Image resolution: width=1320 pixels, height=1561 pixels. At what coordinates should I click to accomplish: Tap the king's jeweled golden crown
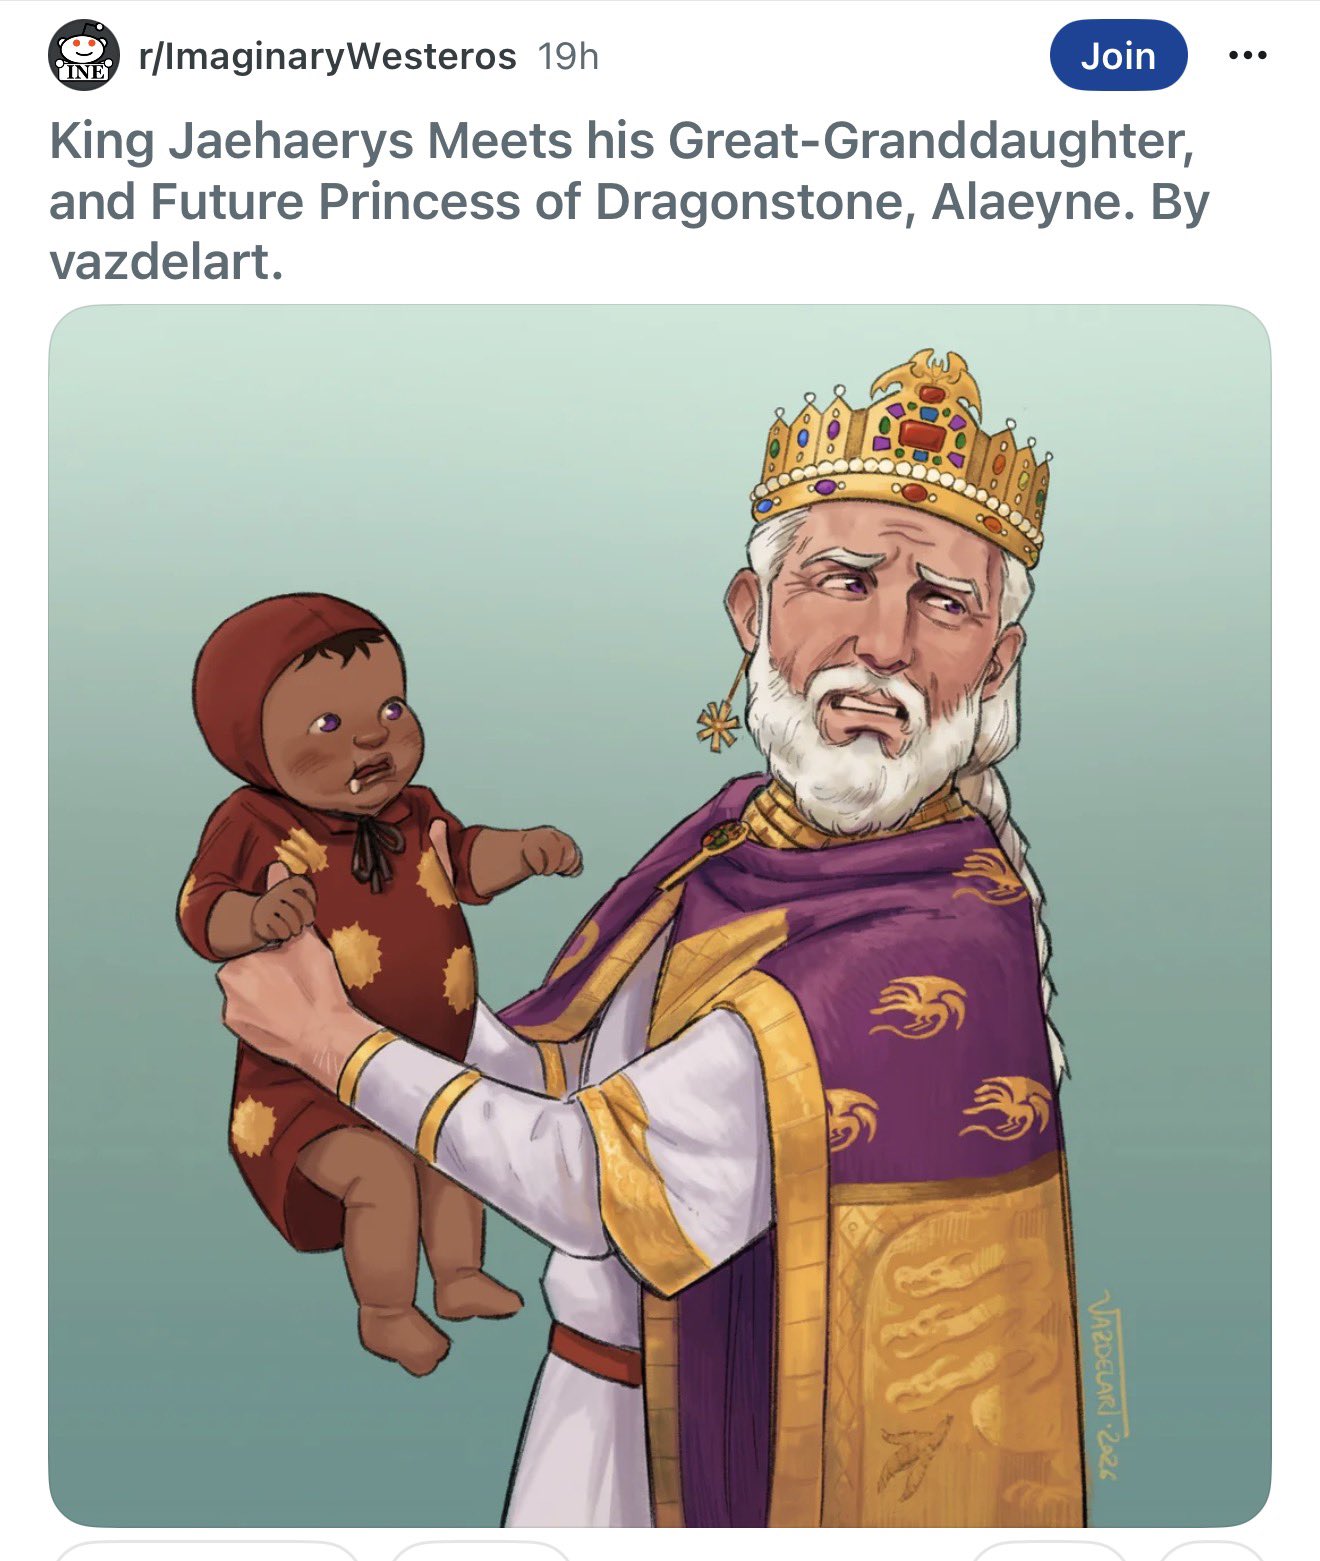pyautogui.click(x=902, y=448)
